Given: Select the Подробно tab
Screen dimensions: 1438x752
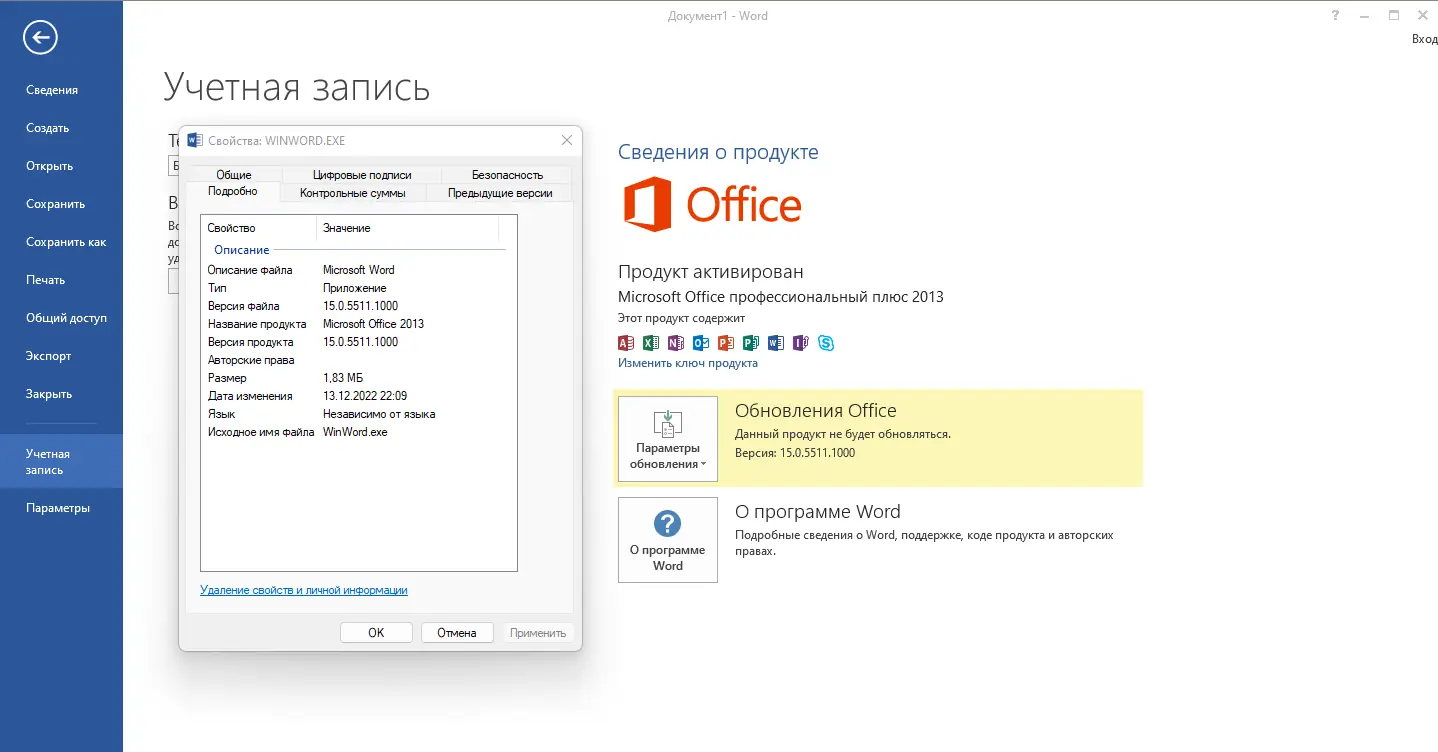Looking at the screenshot, I should tap(233, 192).
